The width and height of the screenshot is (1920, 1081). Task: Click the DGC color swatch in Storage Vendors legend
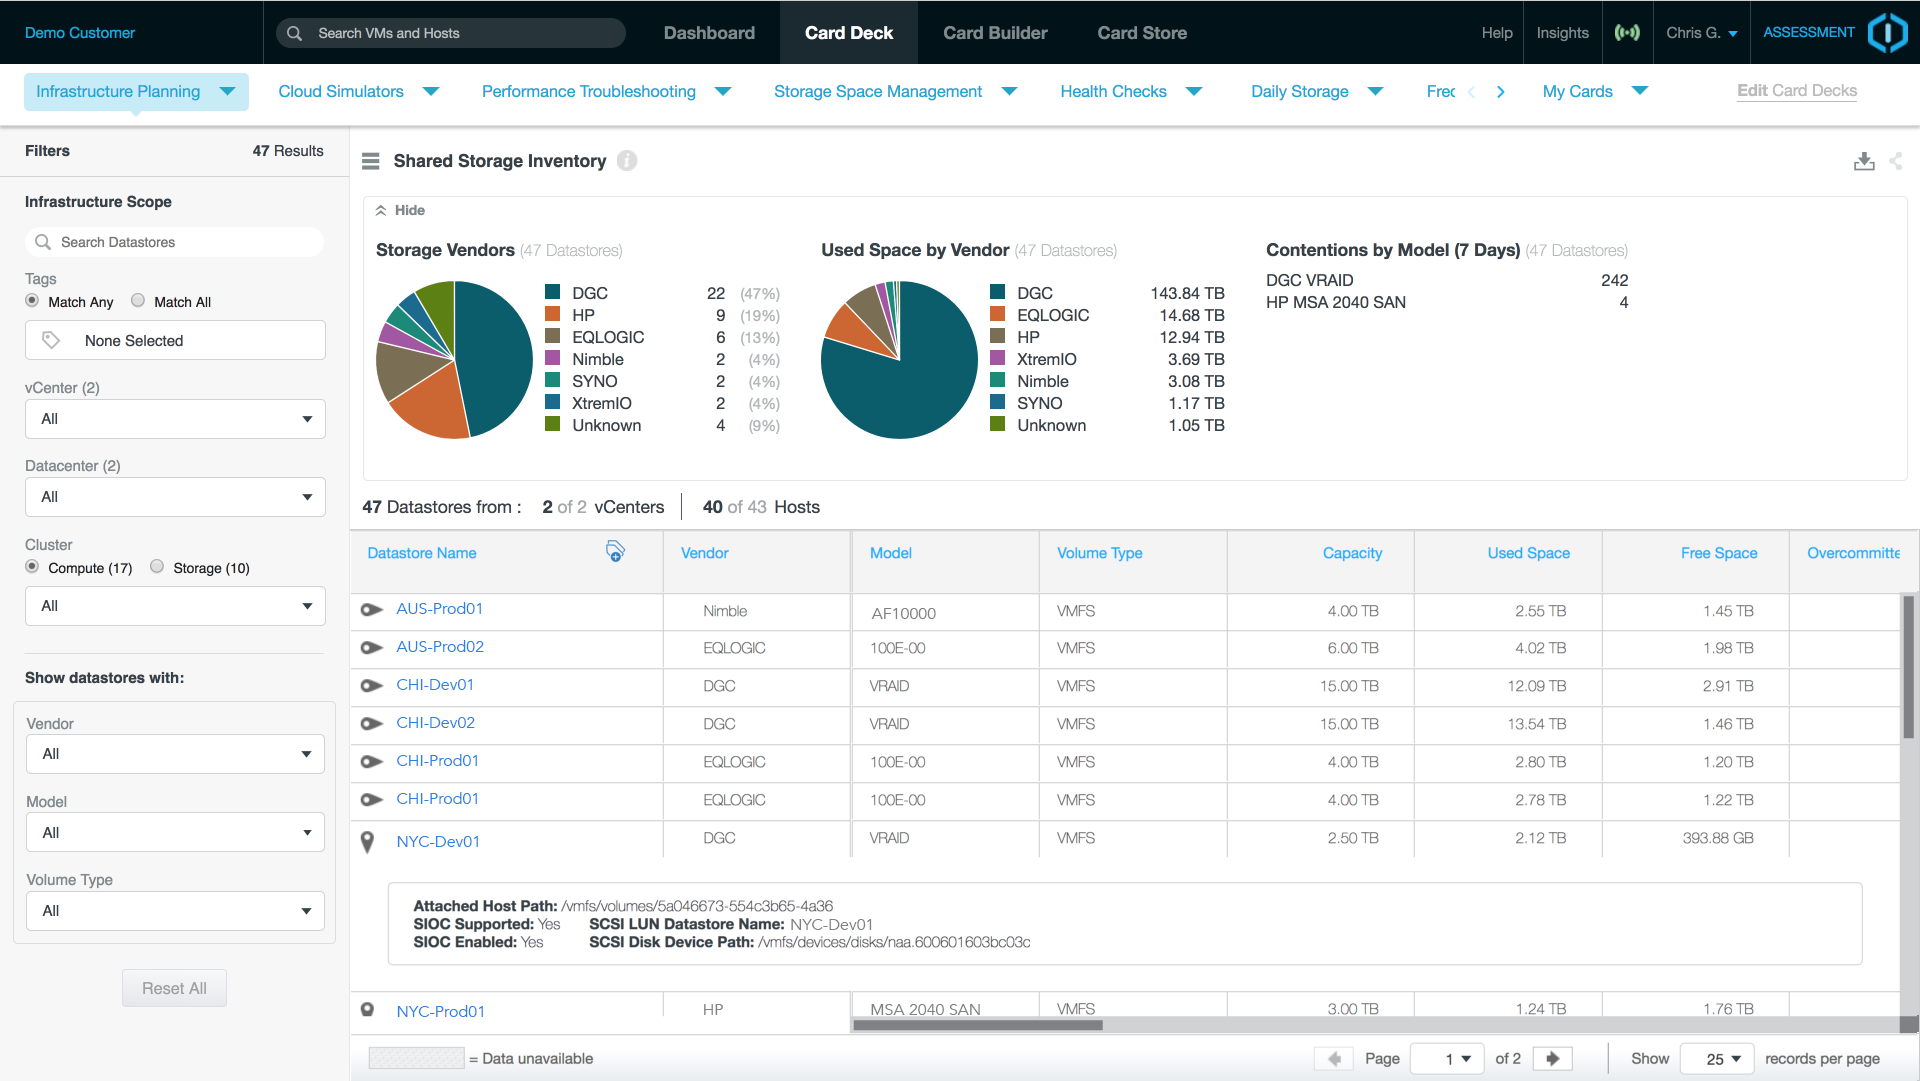(552, 293)
